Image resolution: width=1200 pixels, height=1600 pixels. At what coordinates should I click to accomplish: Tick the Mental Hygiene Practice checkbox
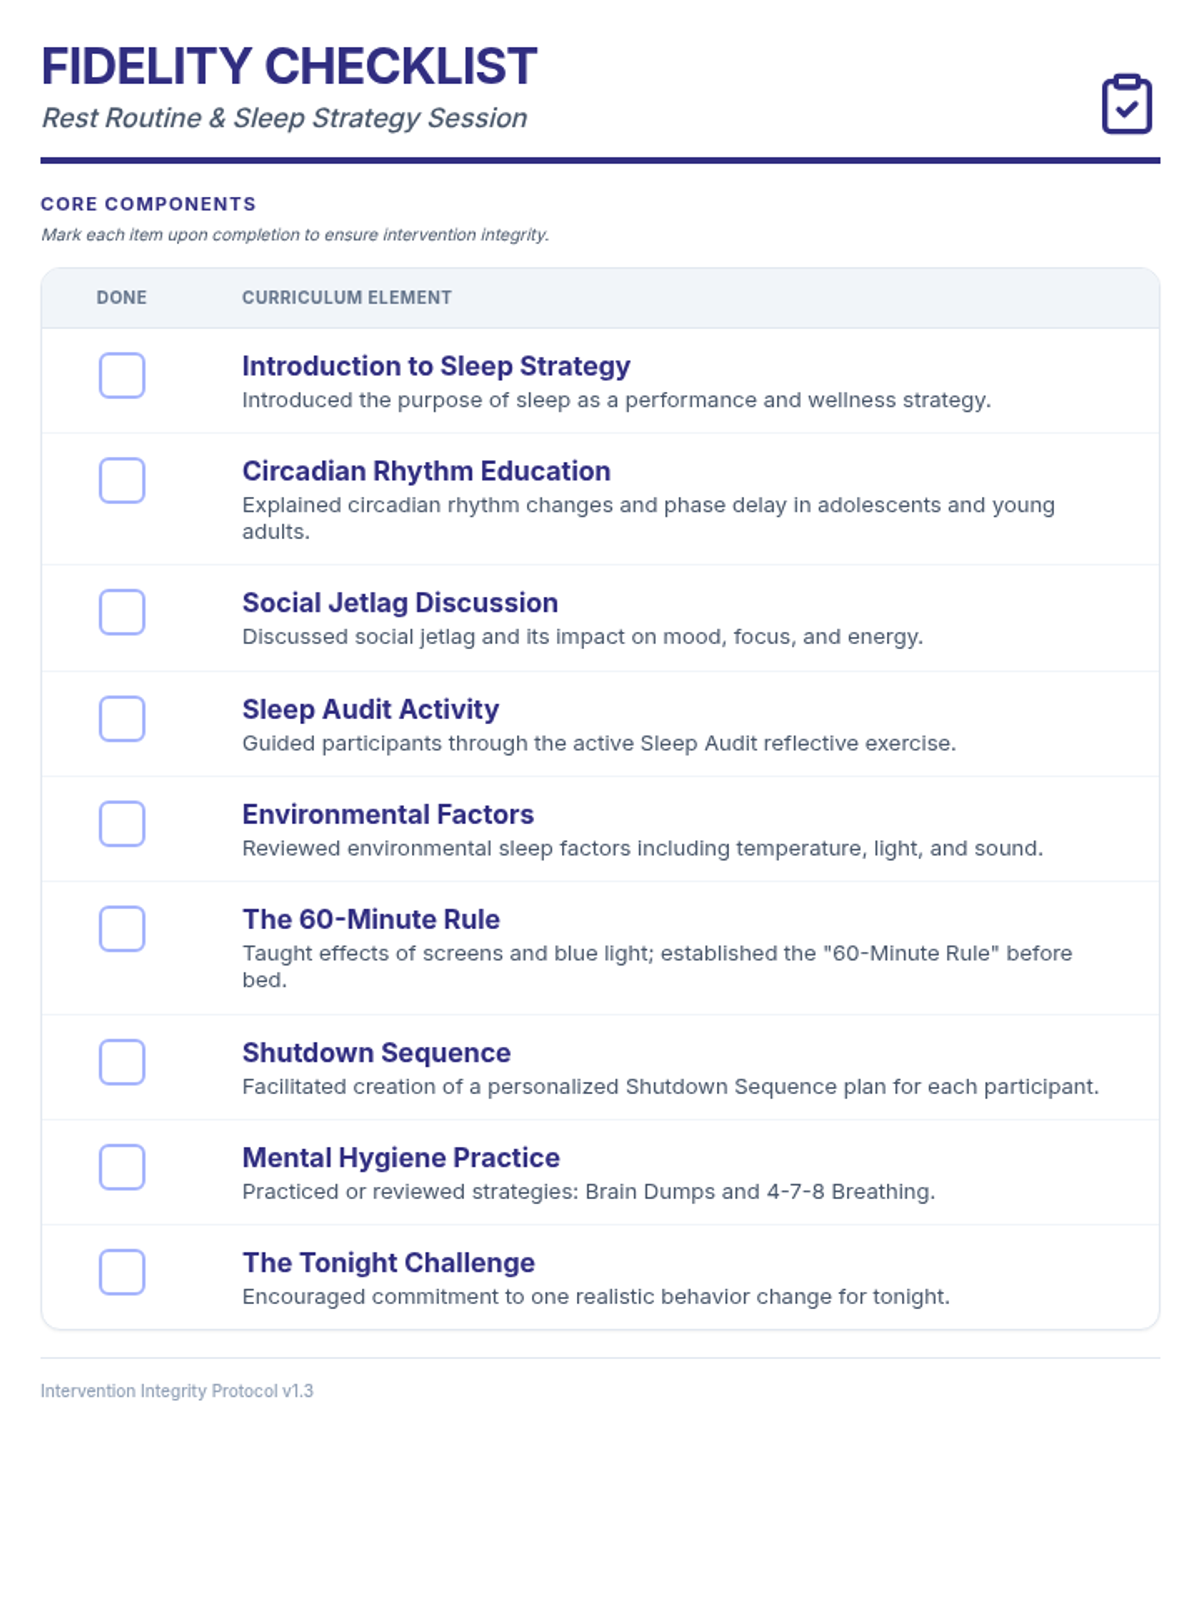(122, 1166)
